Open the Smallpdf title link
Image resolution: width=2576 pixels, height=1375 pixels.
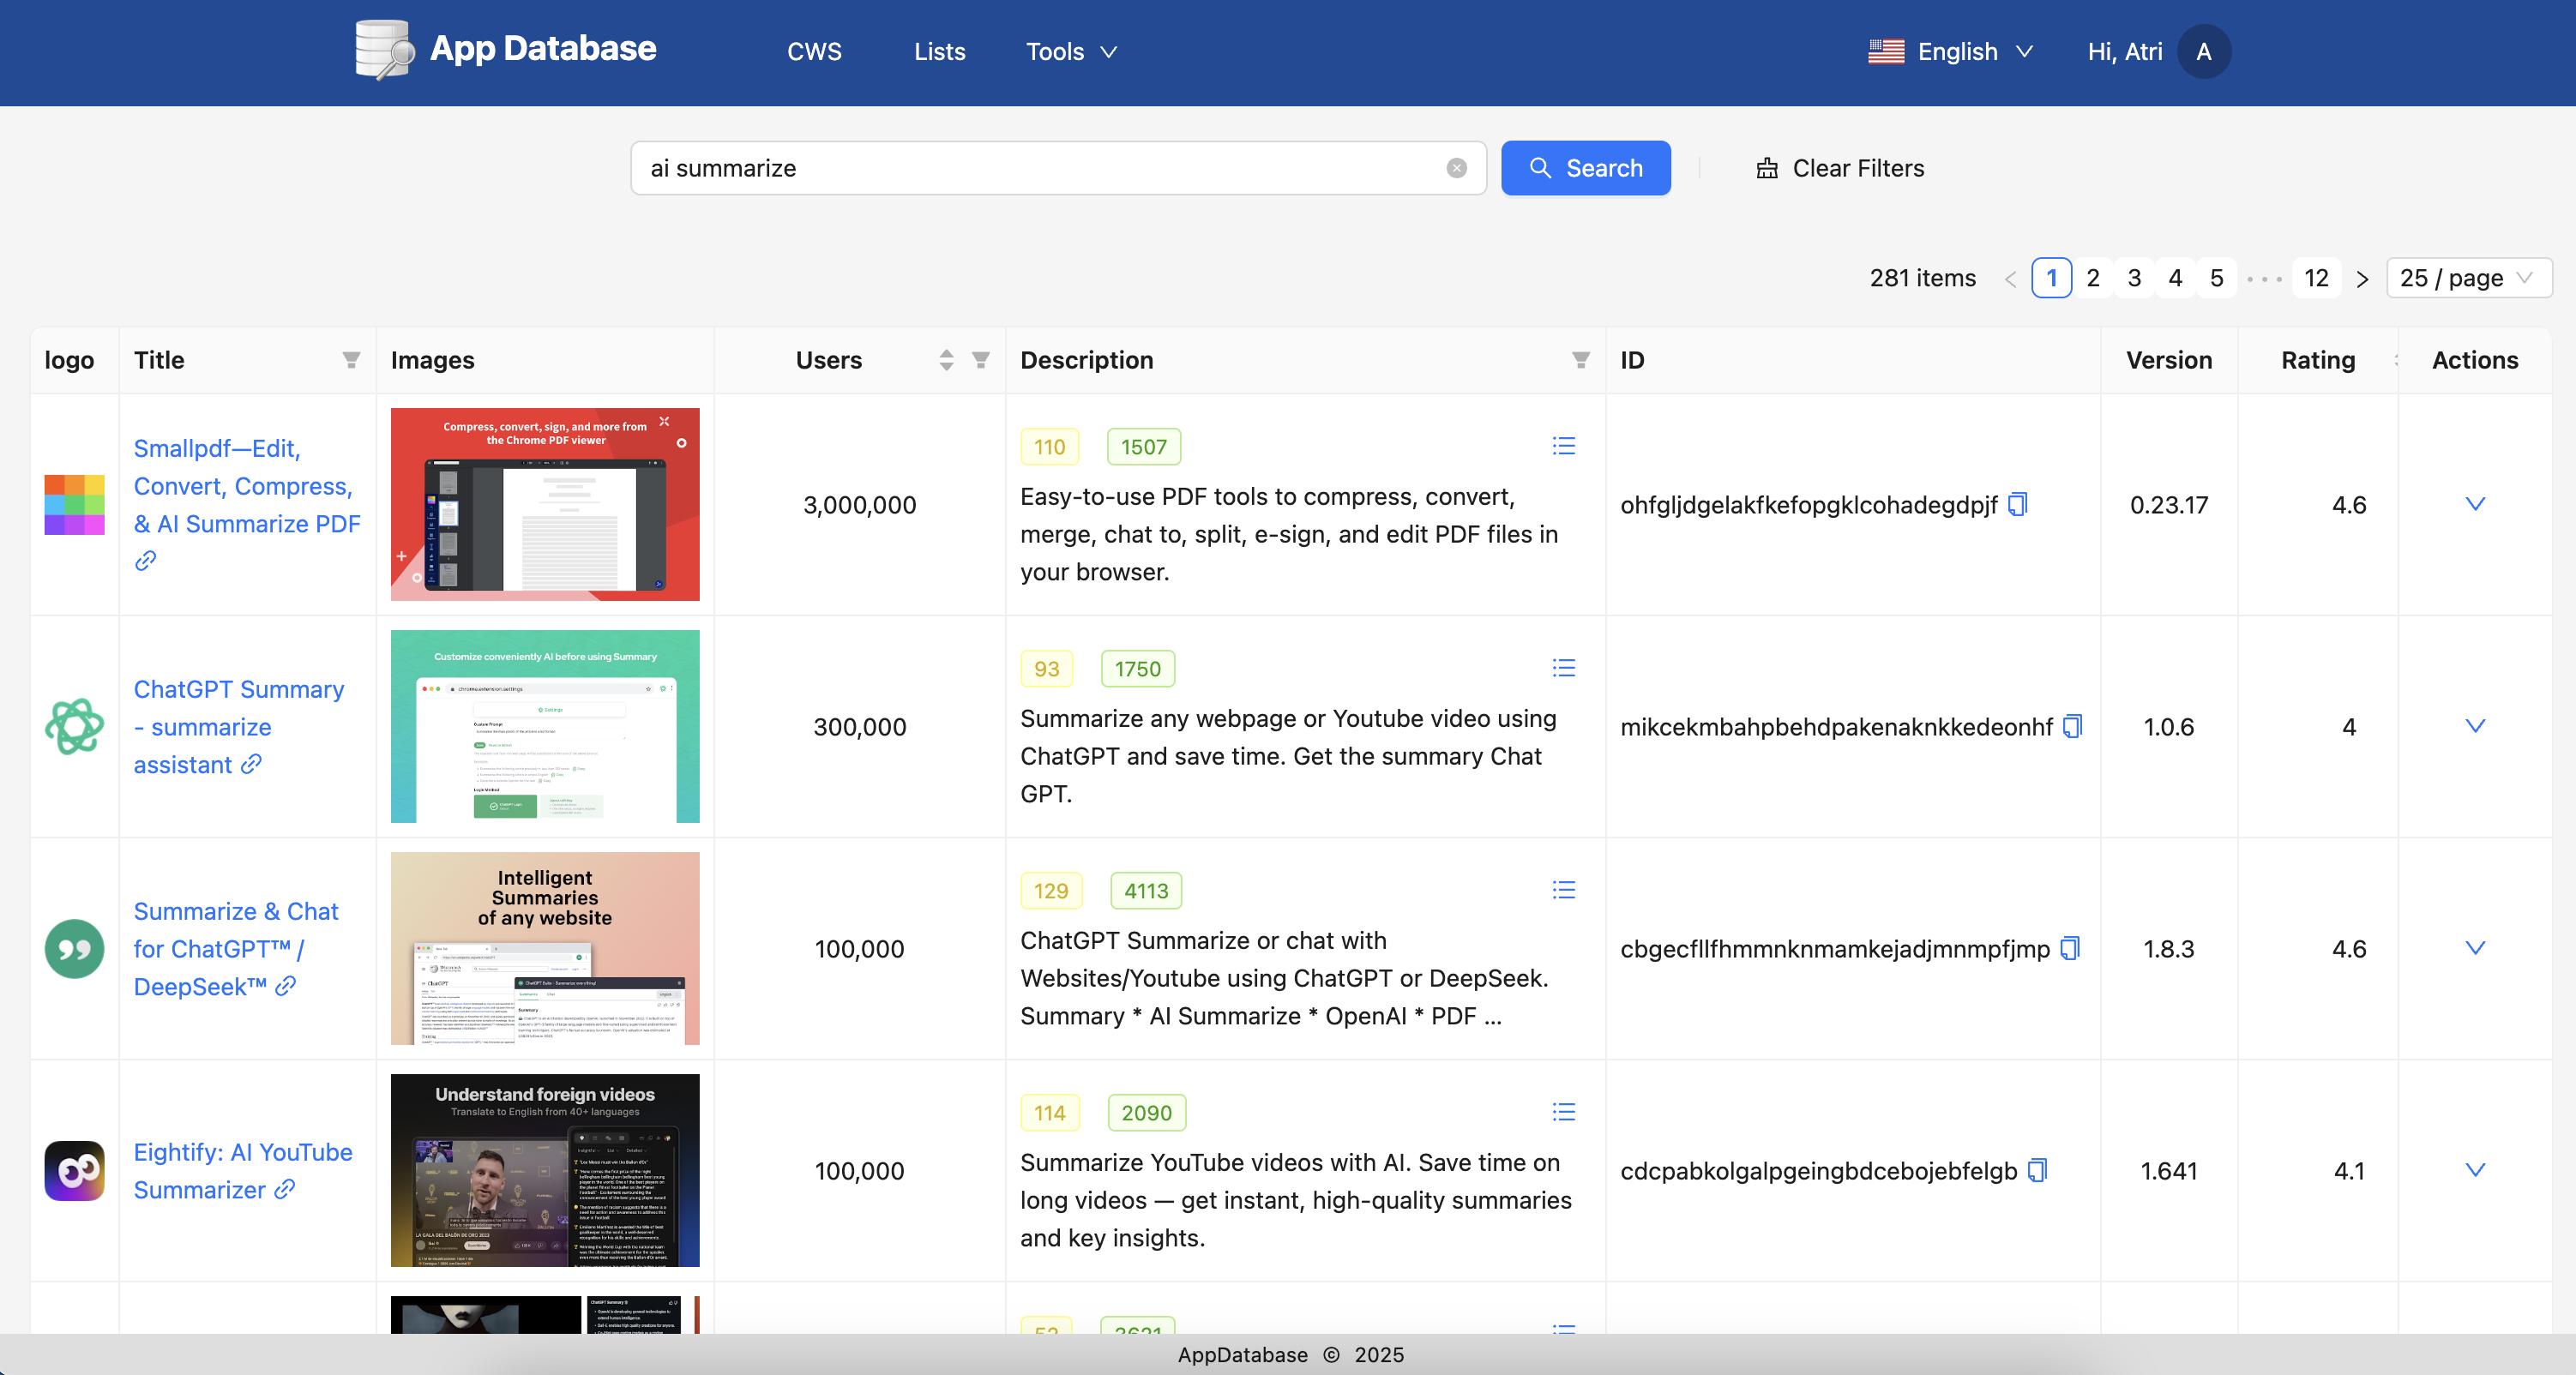tap(247, 486)
